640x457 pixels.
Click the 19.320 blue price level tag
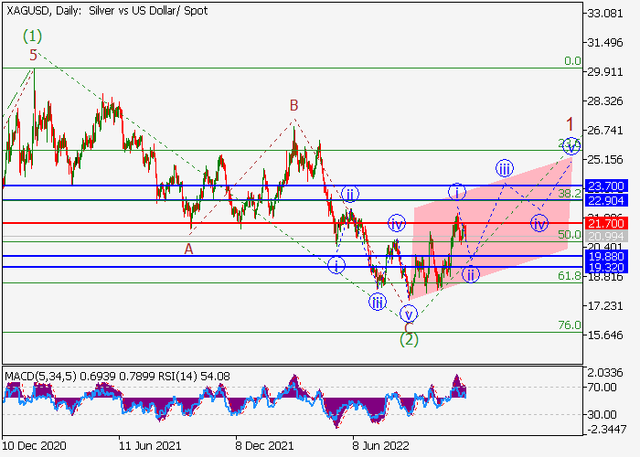[608, 267]
